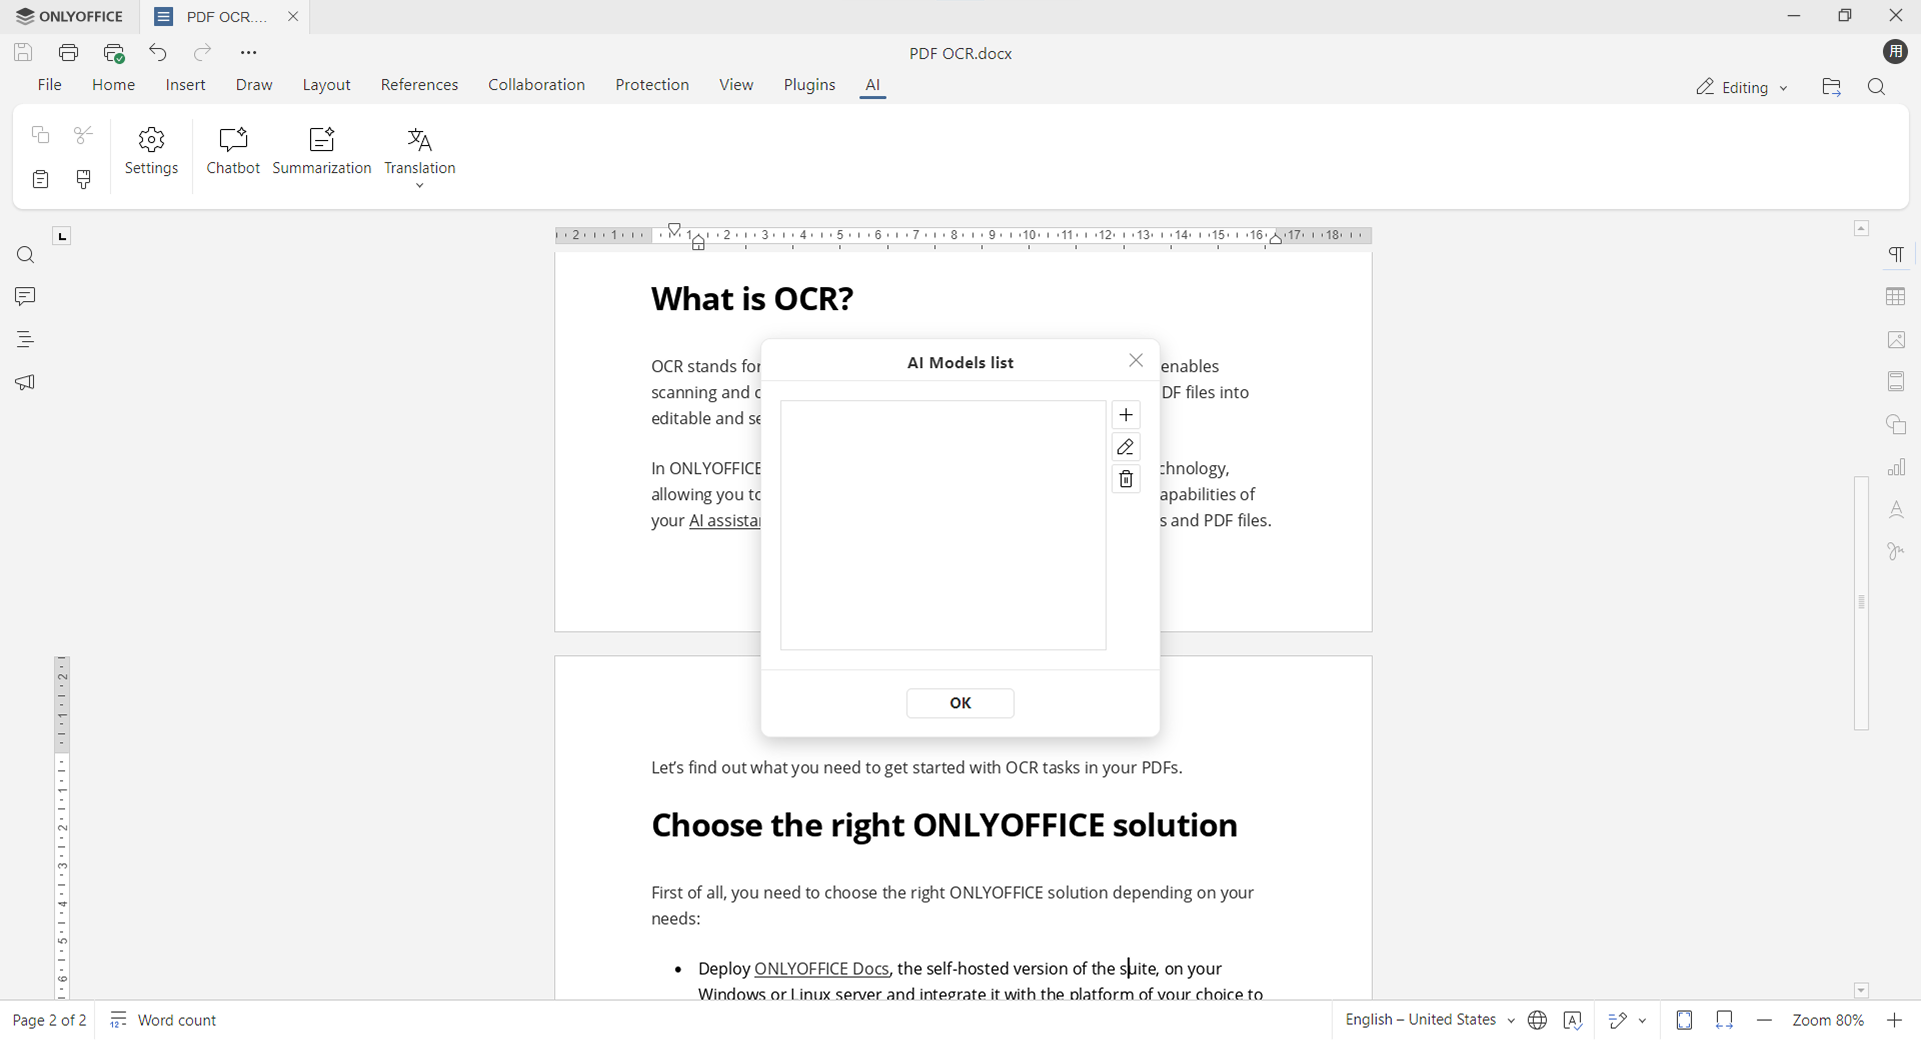The width and height of the screenshot is (1921, 1040).
Task: Click Open file location folder icon
Action: [x=1832, y=88]
